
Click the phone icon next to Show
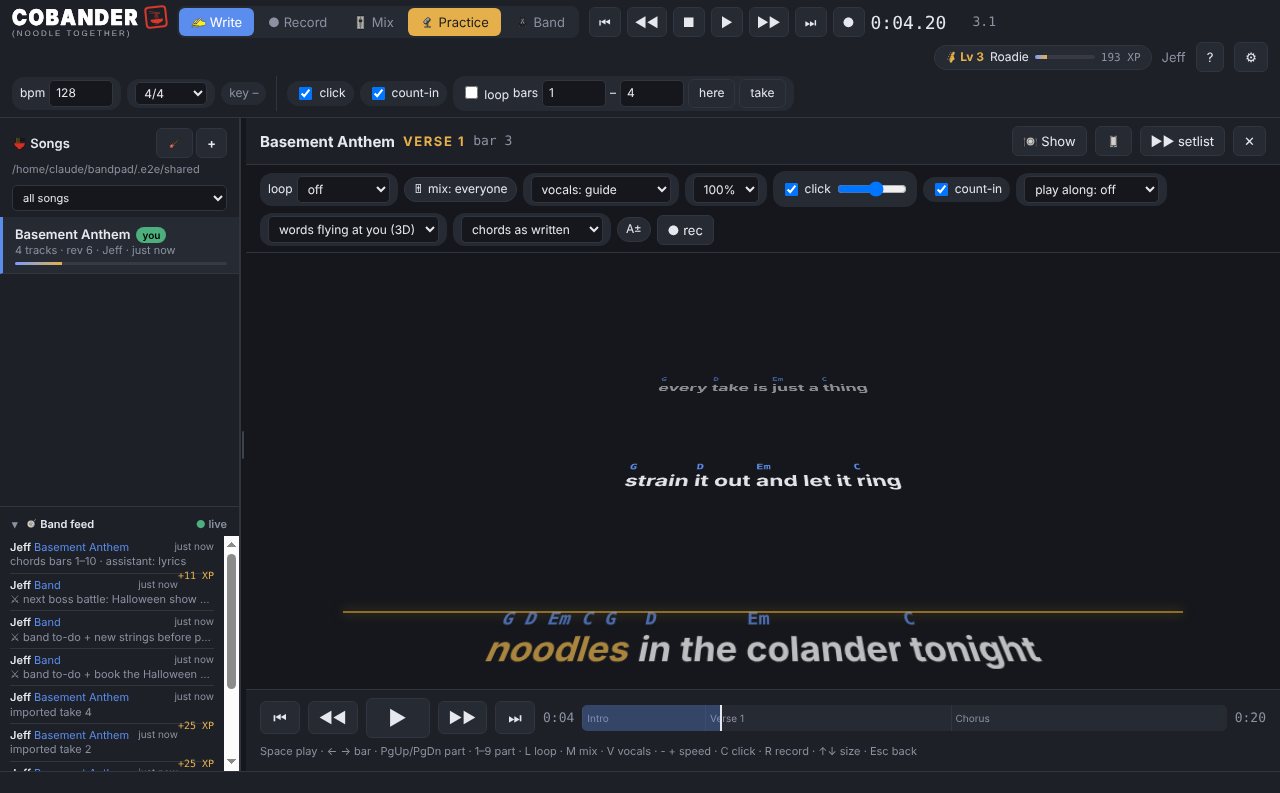pyautogui.click(x=1112, y=141)
